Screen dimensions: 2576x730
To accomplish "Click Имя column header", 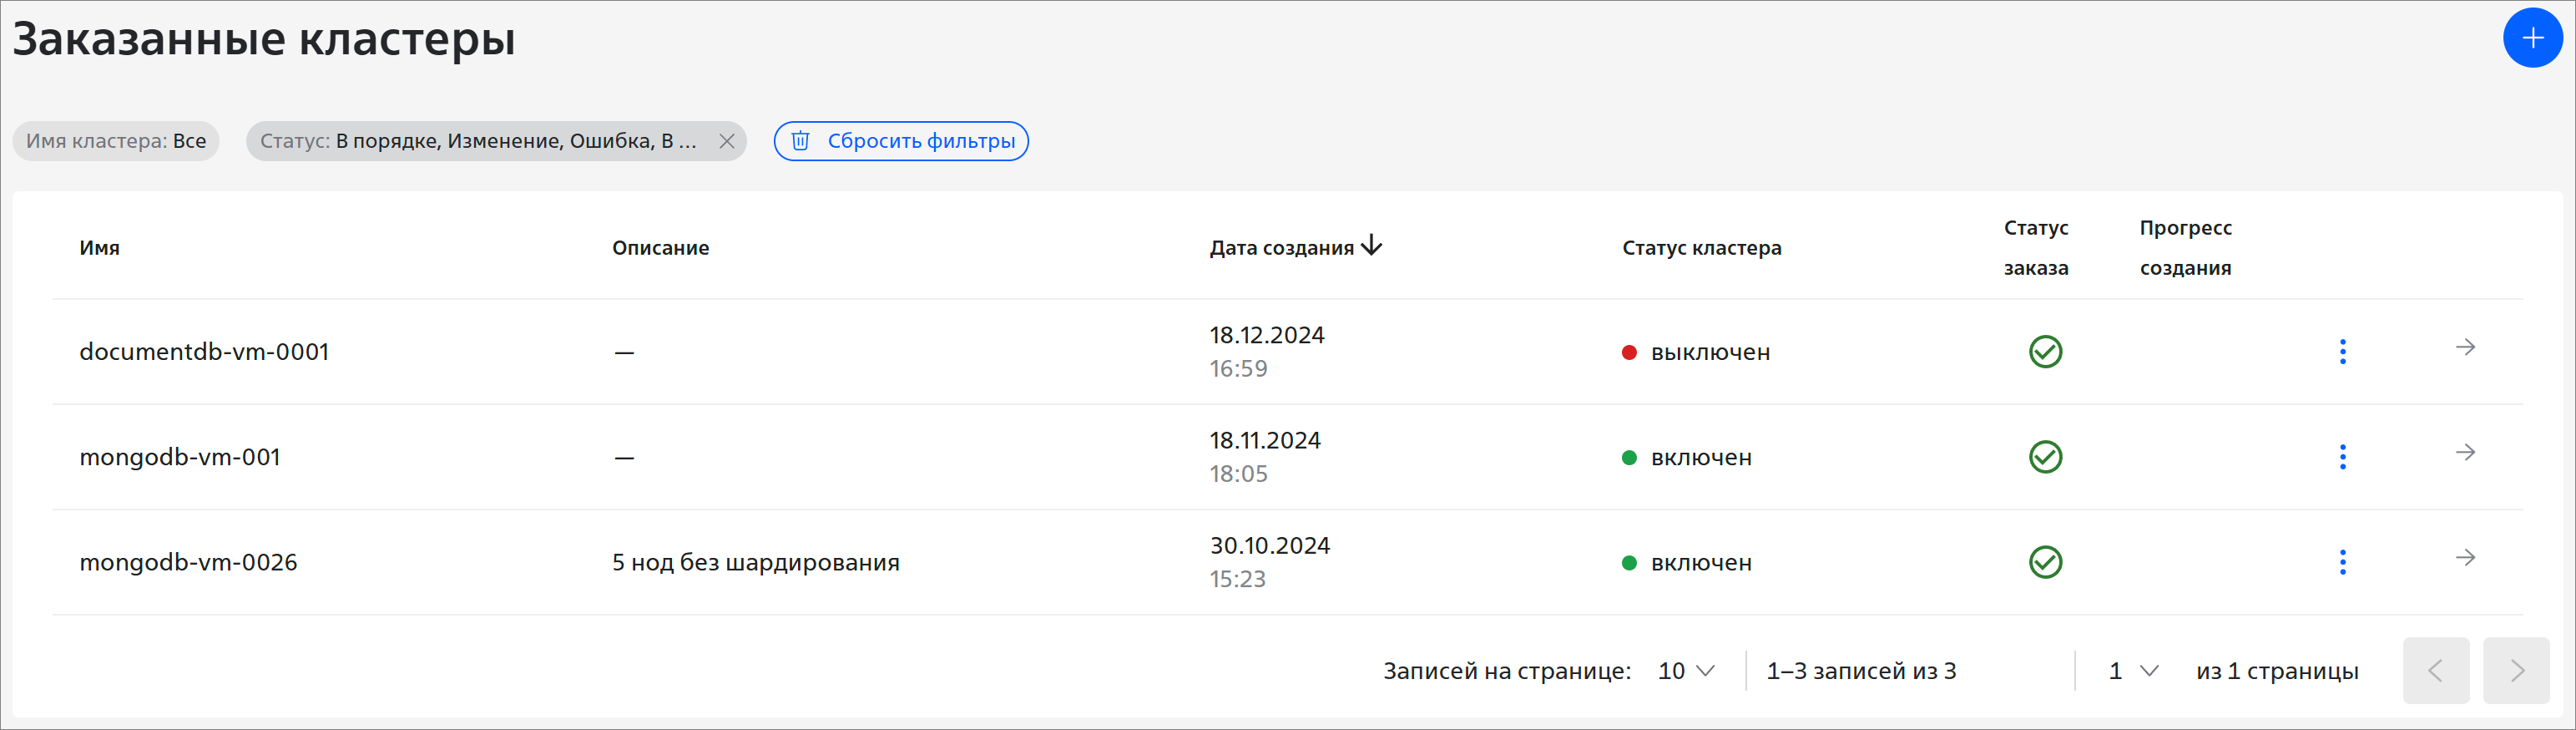I will [x=100, y=248].
